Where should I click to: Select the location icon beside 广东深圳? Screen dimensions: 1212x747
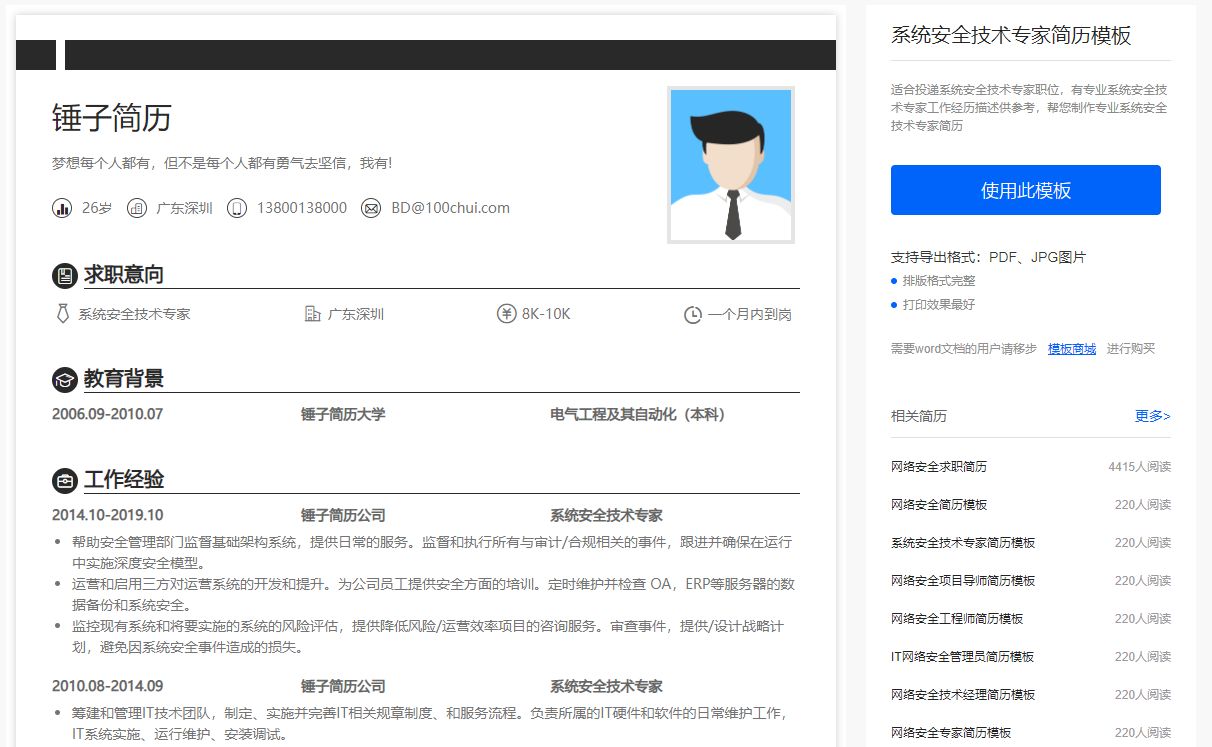pos(136,208)
